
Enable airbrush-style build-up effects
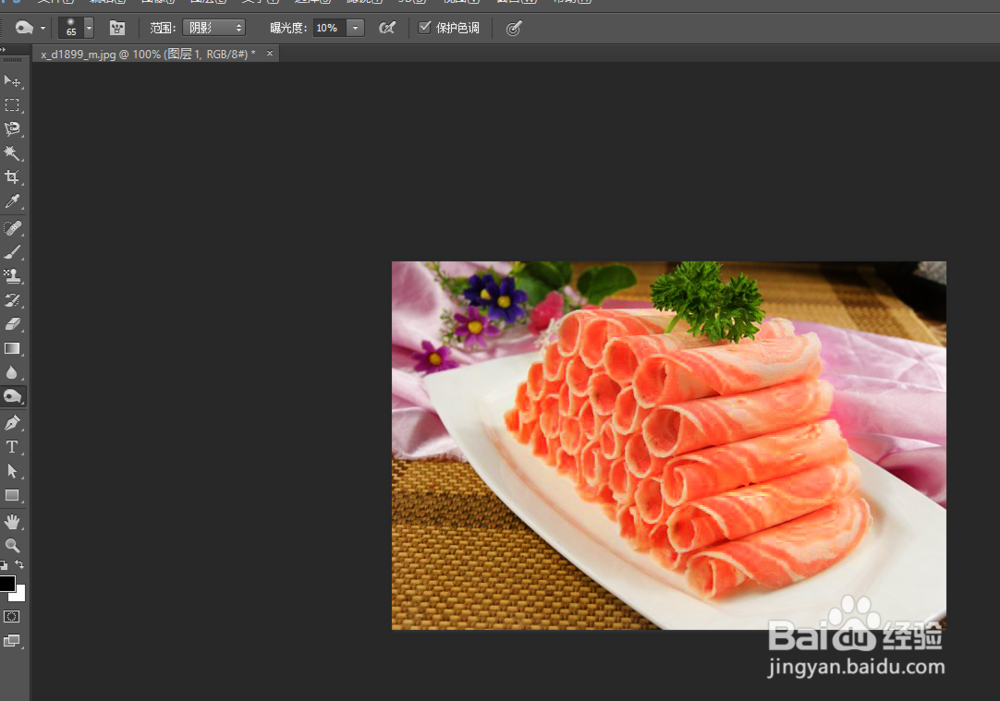(x=386, y=28)
